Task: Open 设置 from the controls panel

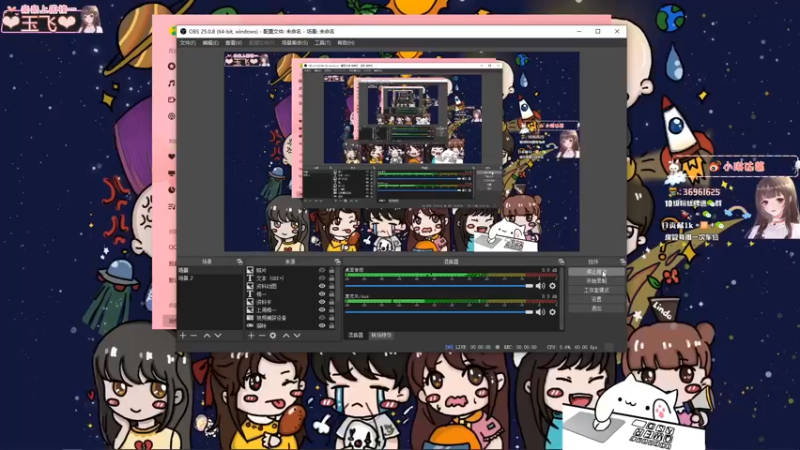Action: [x=596, y=299]
